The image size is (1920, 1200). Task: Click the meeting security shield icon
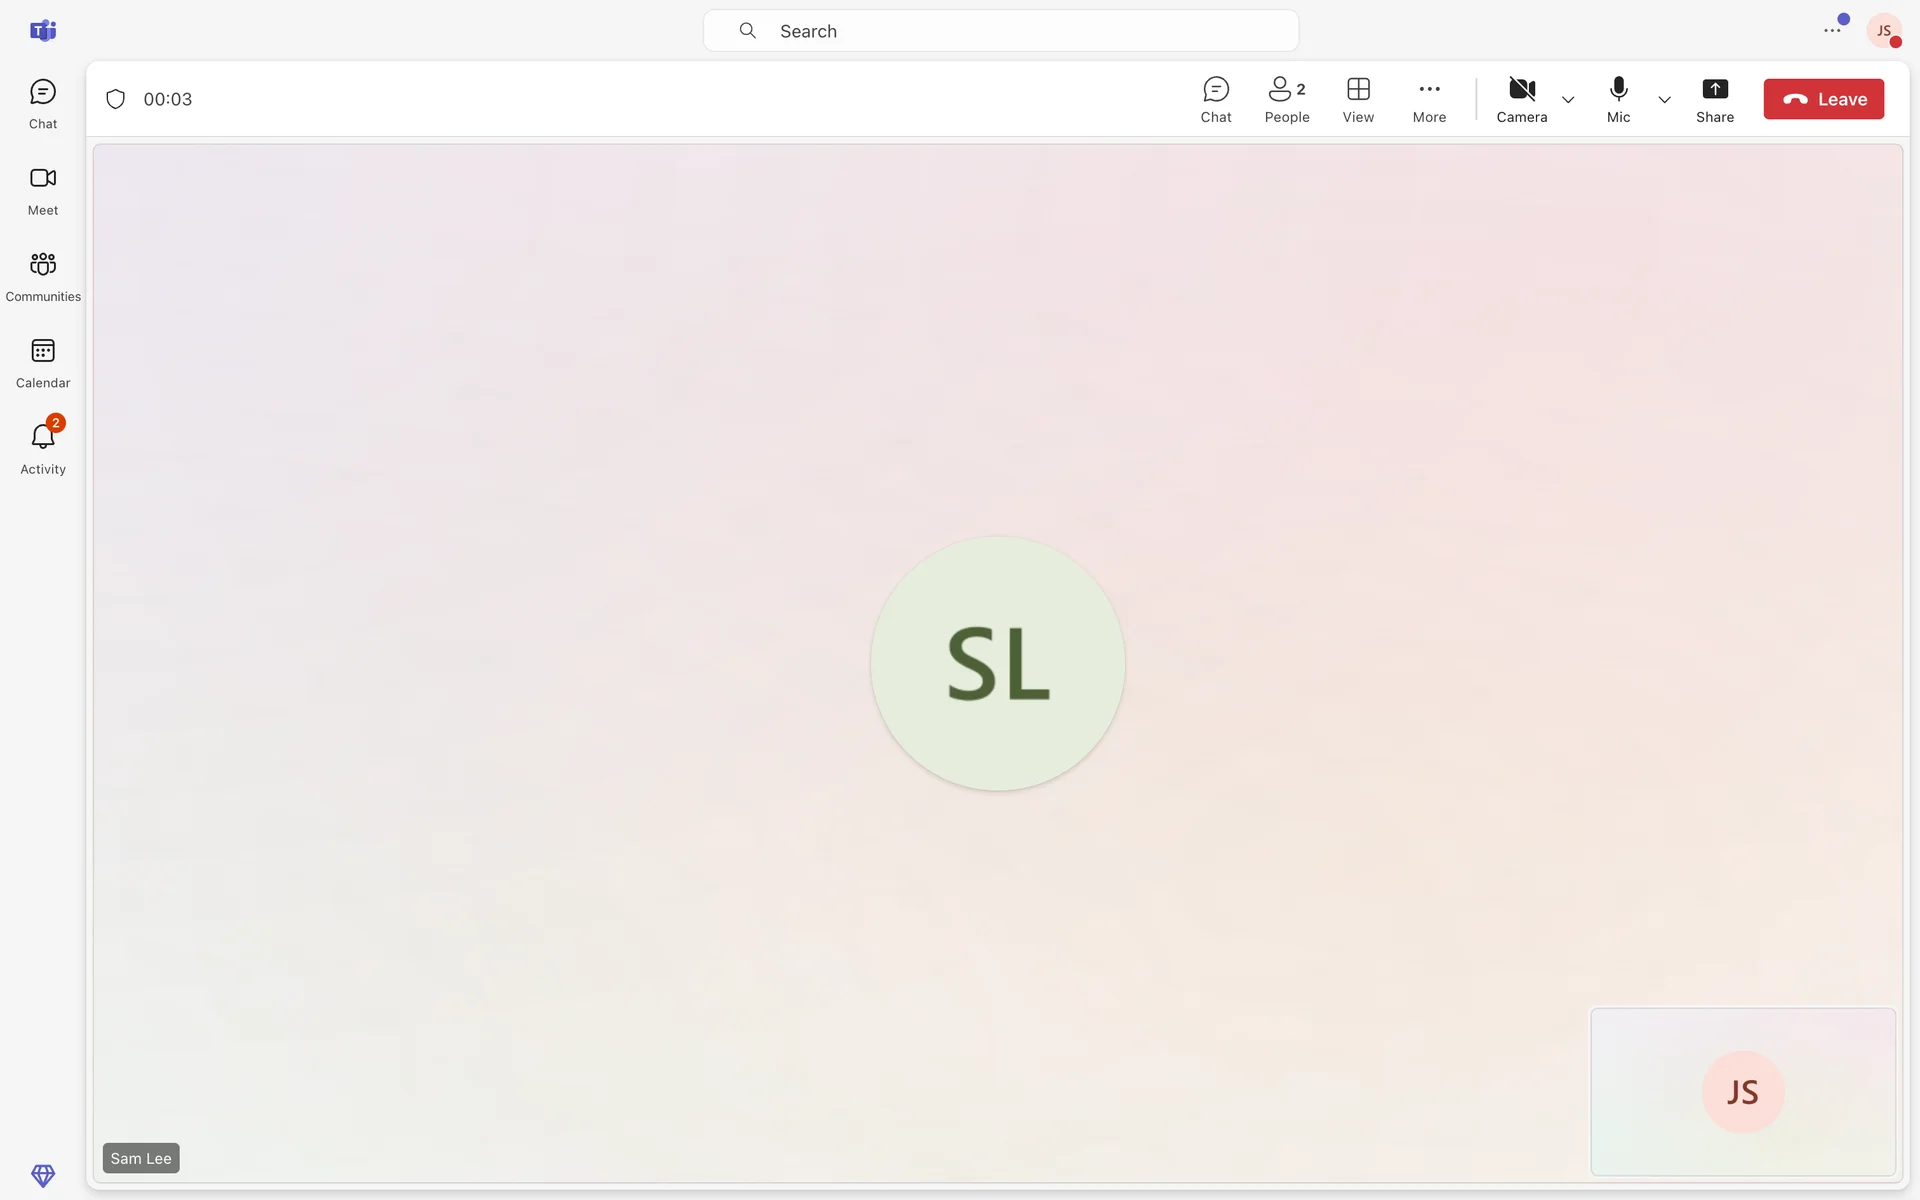[116, 99]
